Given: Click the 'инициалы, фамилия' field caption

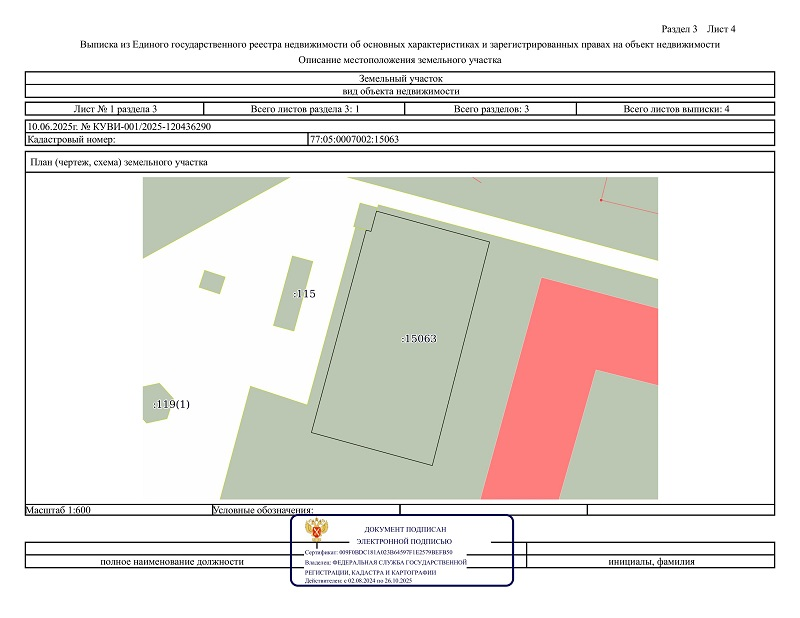Looking at the screenshot, I should pyautogui.click(x=651, y=561).
